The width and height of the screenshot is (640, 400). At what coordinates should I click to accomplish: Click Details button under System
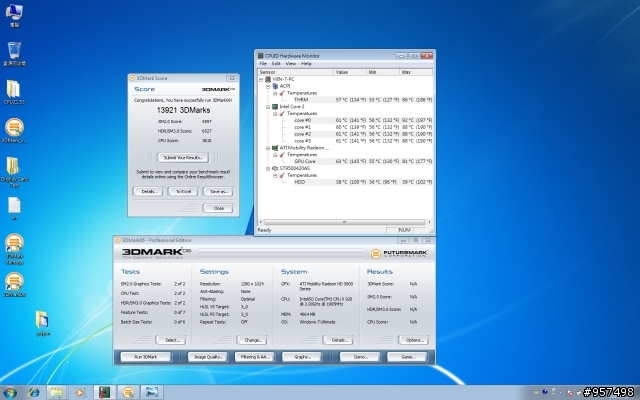338,340
